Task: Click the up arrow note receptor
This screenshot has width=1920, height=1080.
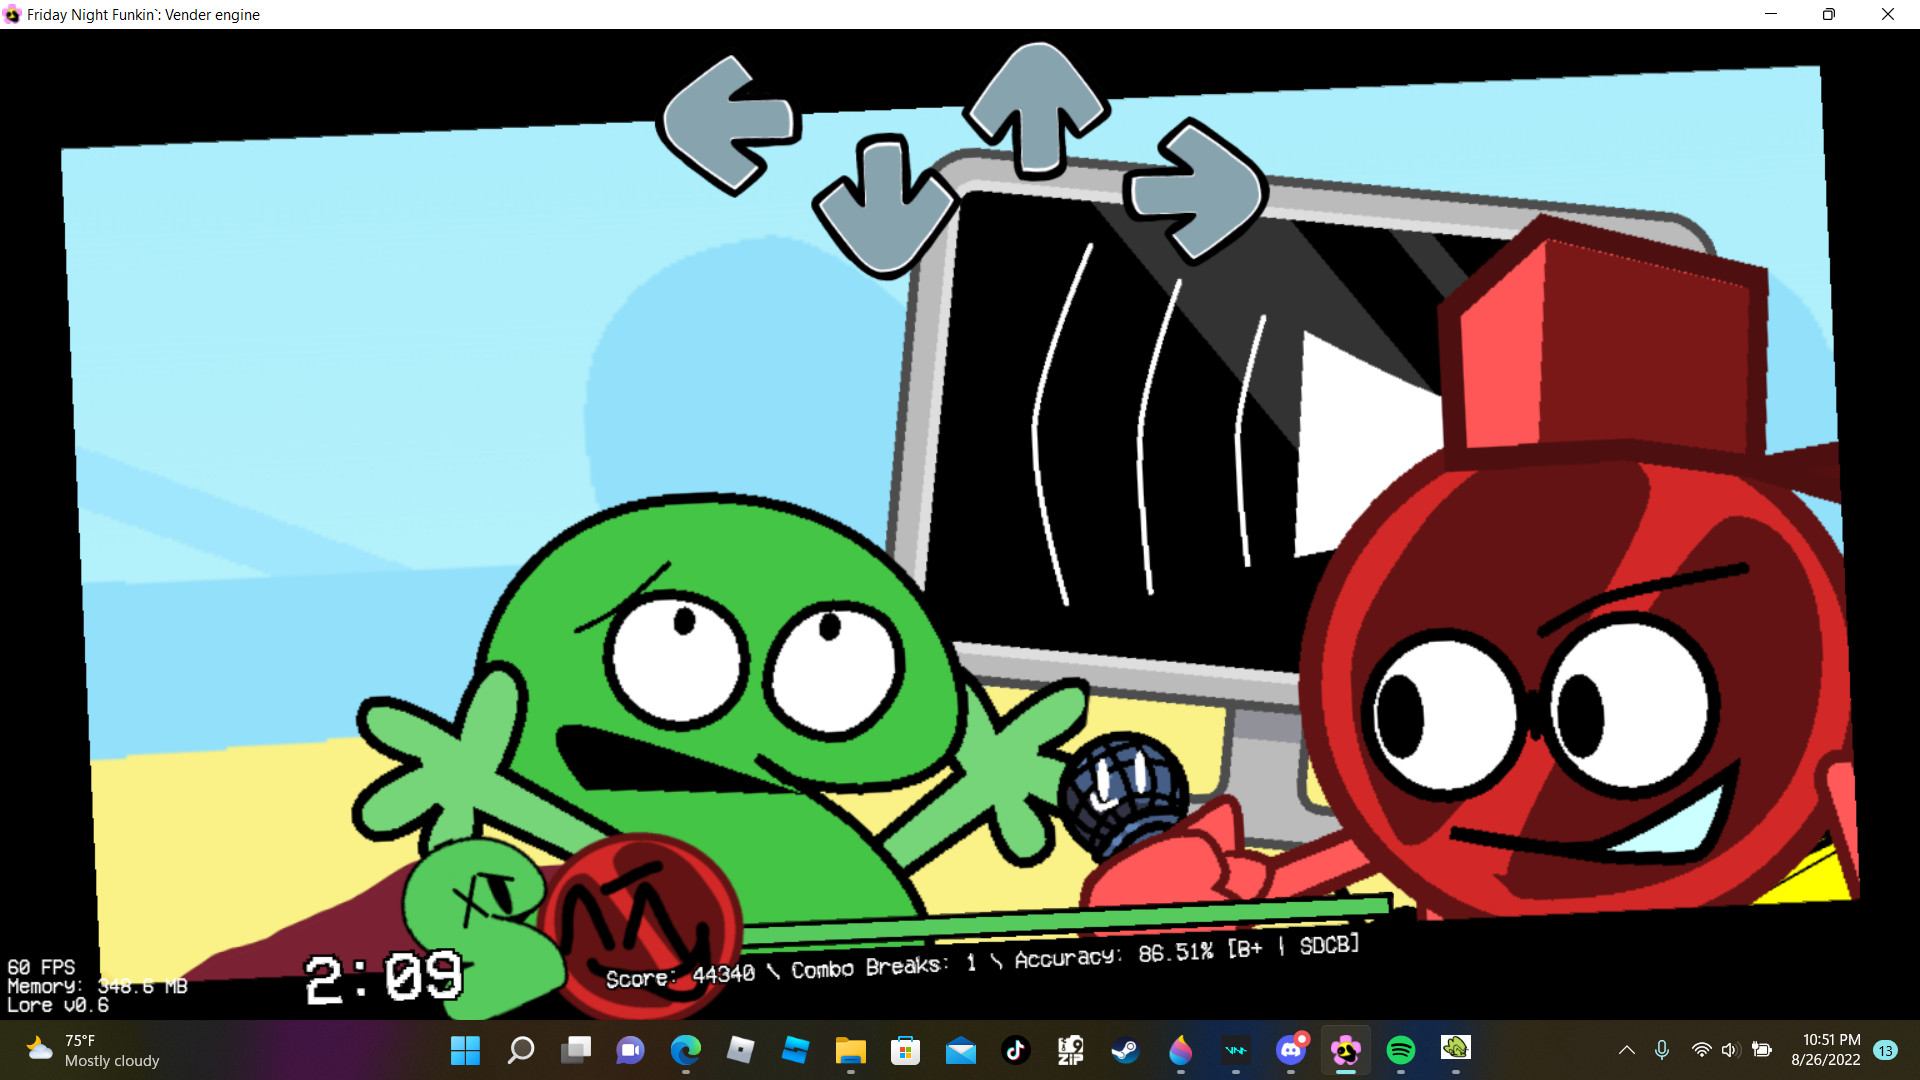Action: 1038,108
